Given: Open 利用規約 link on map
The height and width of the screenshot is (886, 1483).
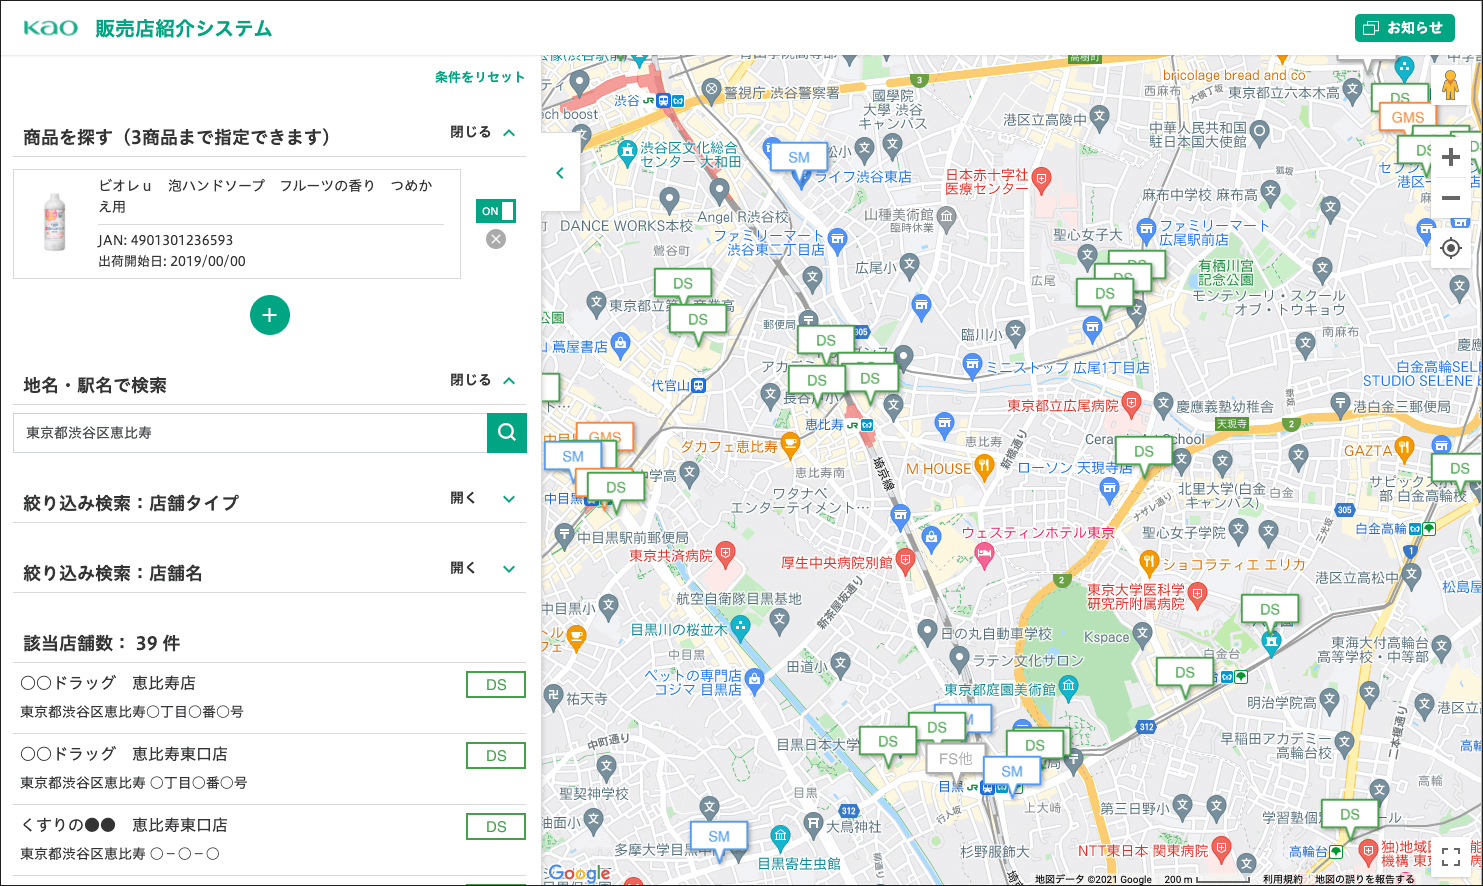Looking at the screenshot, I should 1283,879.
